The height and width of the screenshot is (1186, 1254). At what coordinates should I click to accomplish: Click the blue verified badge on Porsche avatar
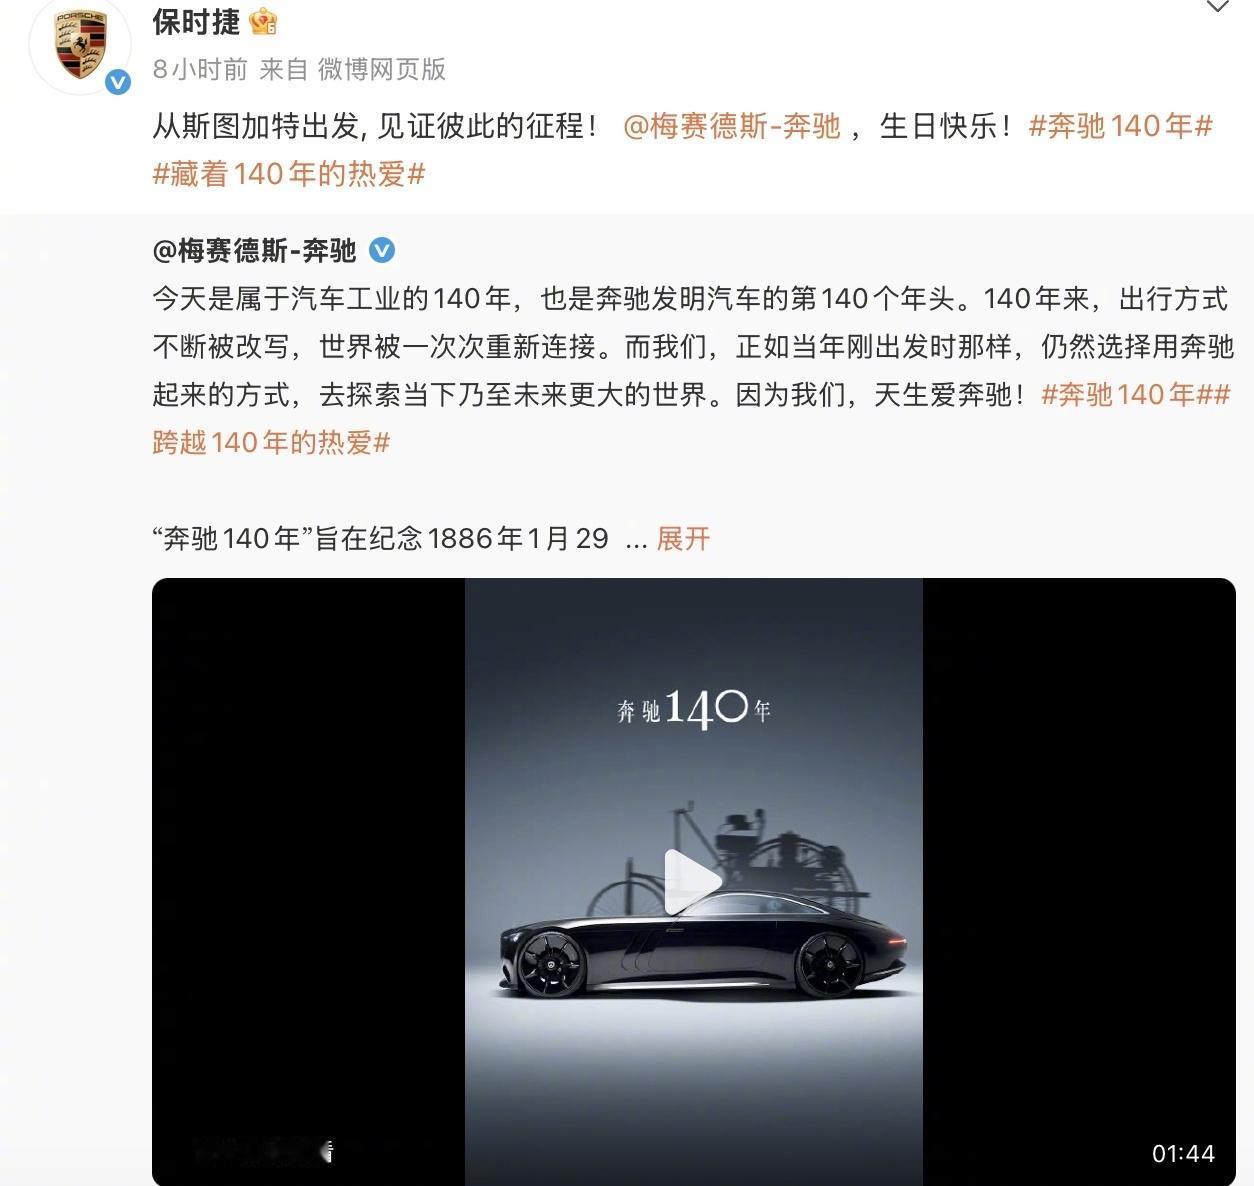[118, 82]
